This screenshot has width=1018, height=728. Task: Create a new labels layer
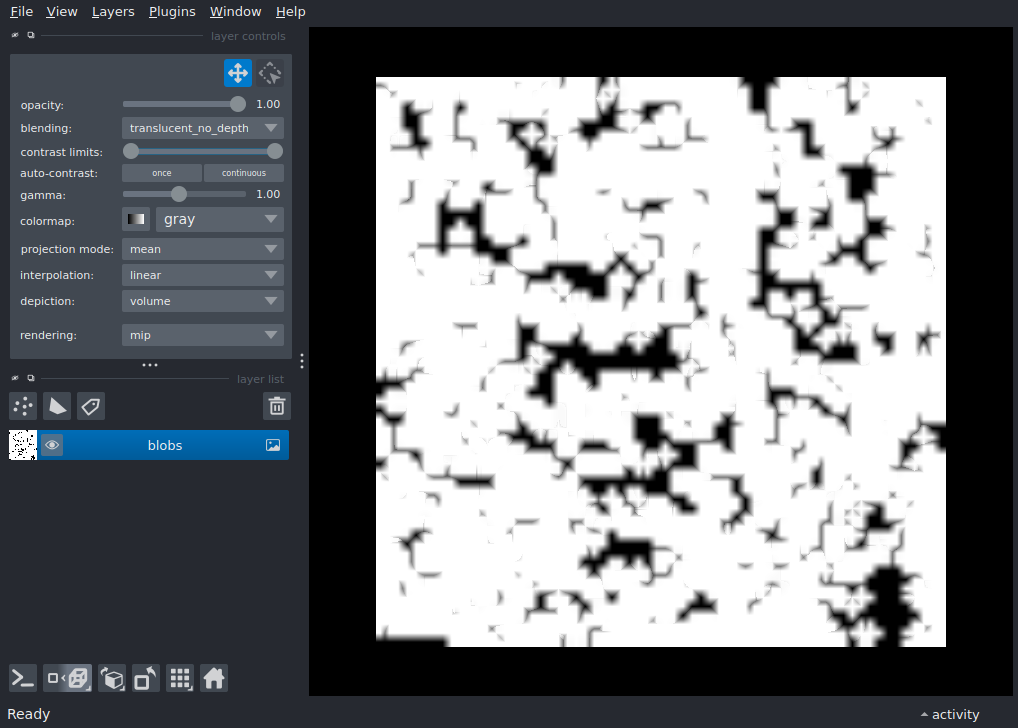click(90, 406)
